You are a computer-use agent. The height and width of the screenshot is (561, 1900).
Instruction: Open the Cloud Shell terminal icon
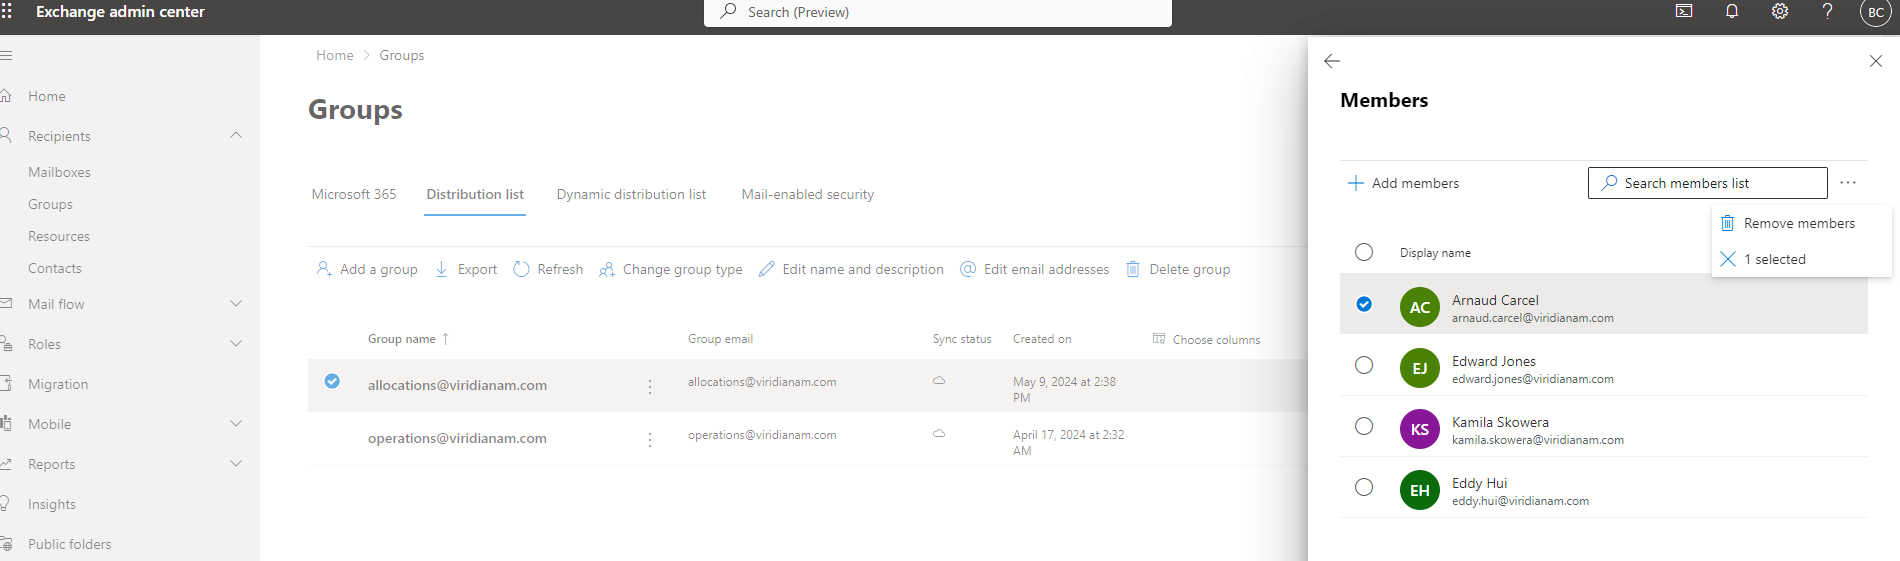[x=1684, y=11]
